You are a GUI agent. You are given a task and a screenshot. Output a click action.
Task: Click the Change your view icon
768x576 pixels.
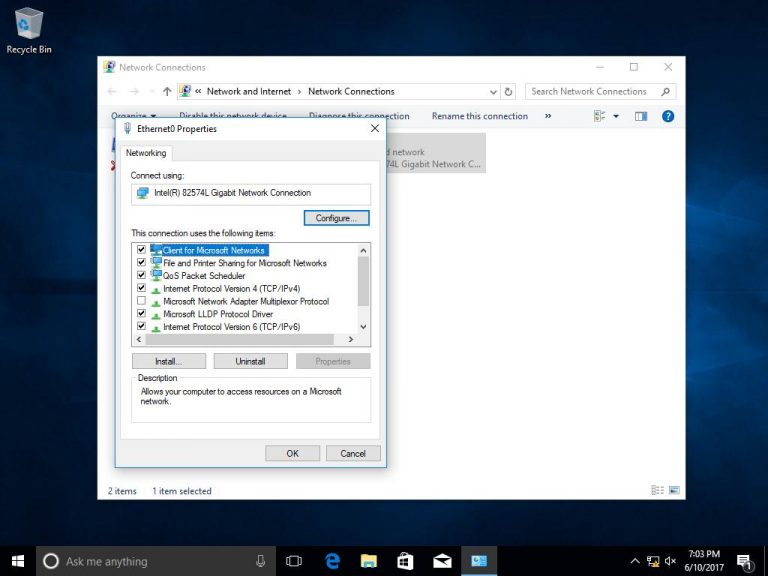600,116
